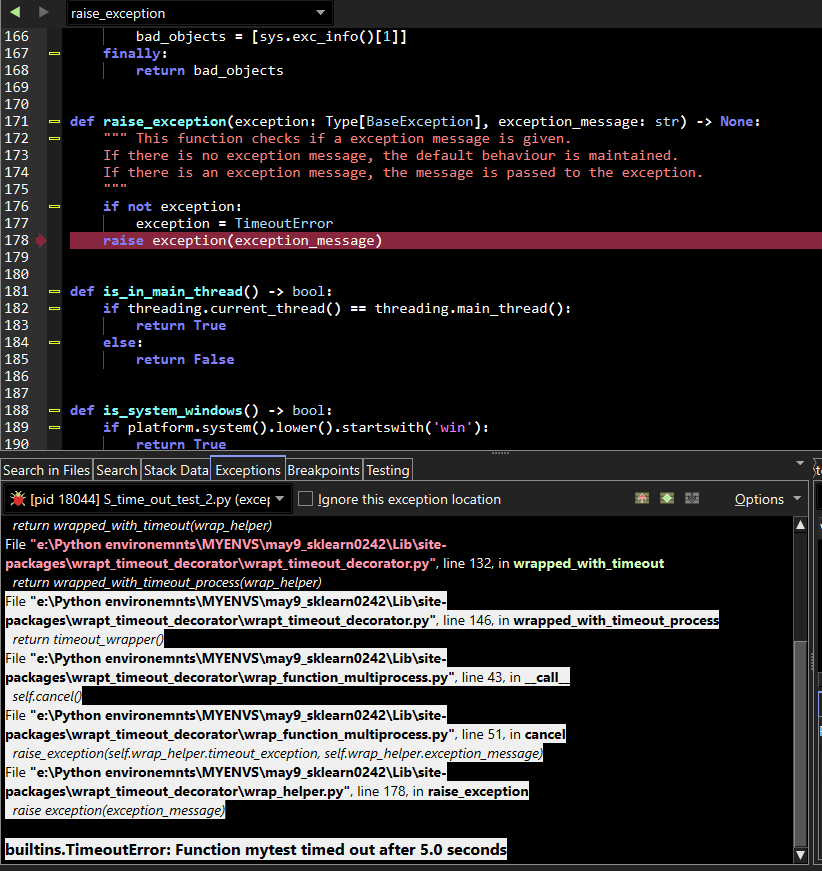Click the red breakpoint marker on line 178
This screenshot has width=822, height=871.
click(x=41, y=240)
